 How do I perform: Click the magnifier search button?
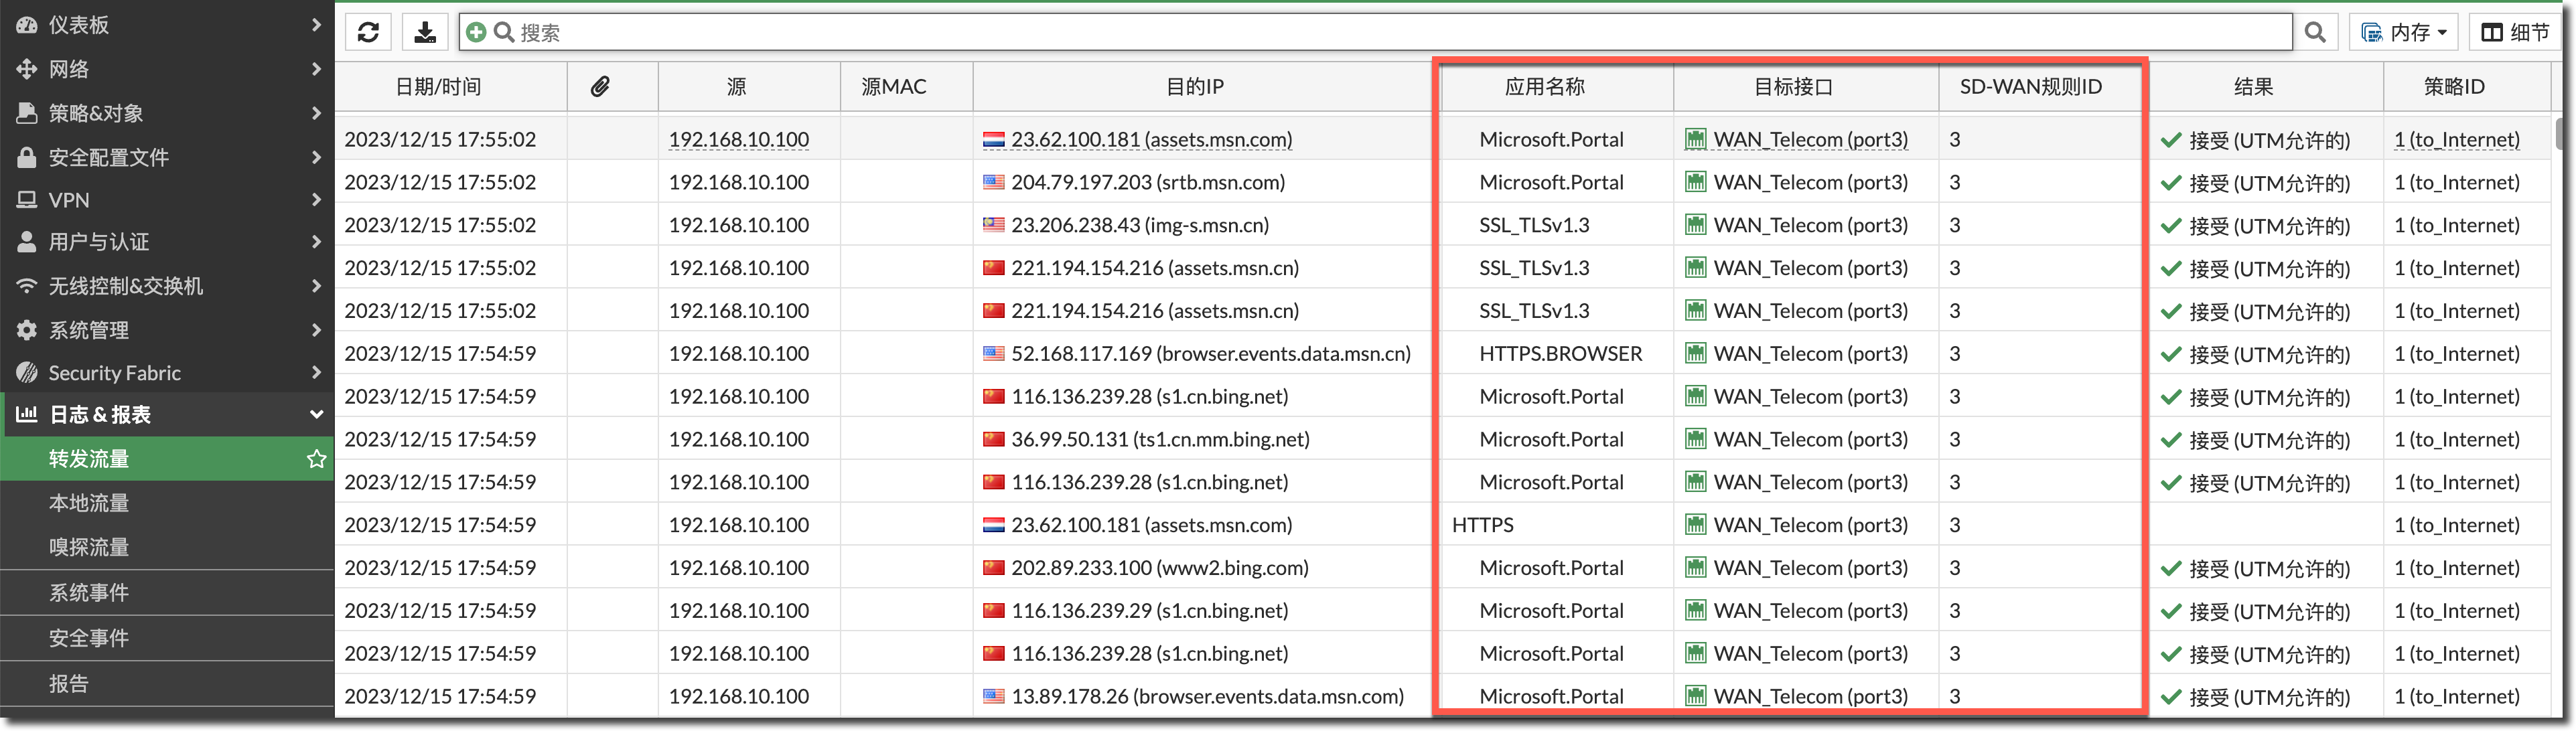(x=2315, y=32)
